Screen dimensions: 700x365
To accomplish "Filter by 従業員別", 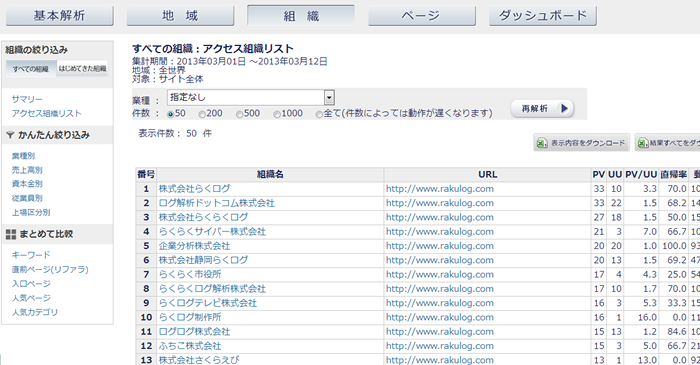I will (27, 198).
